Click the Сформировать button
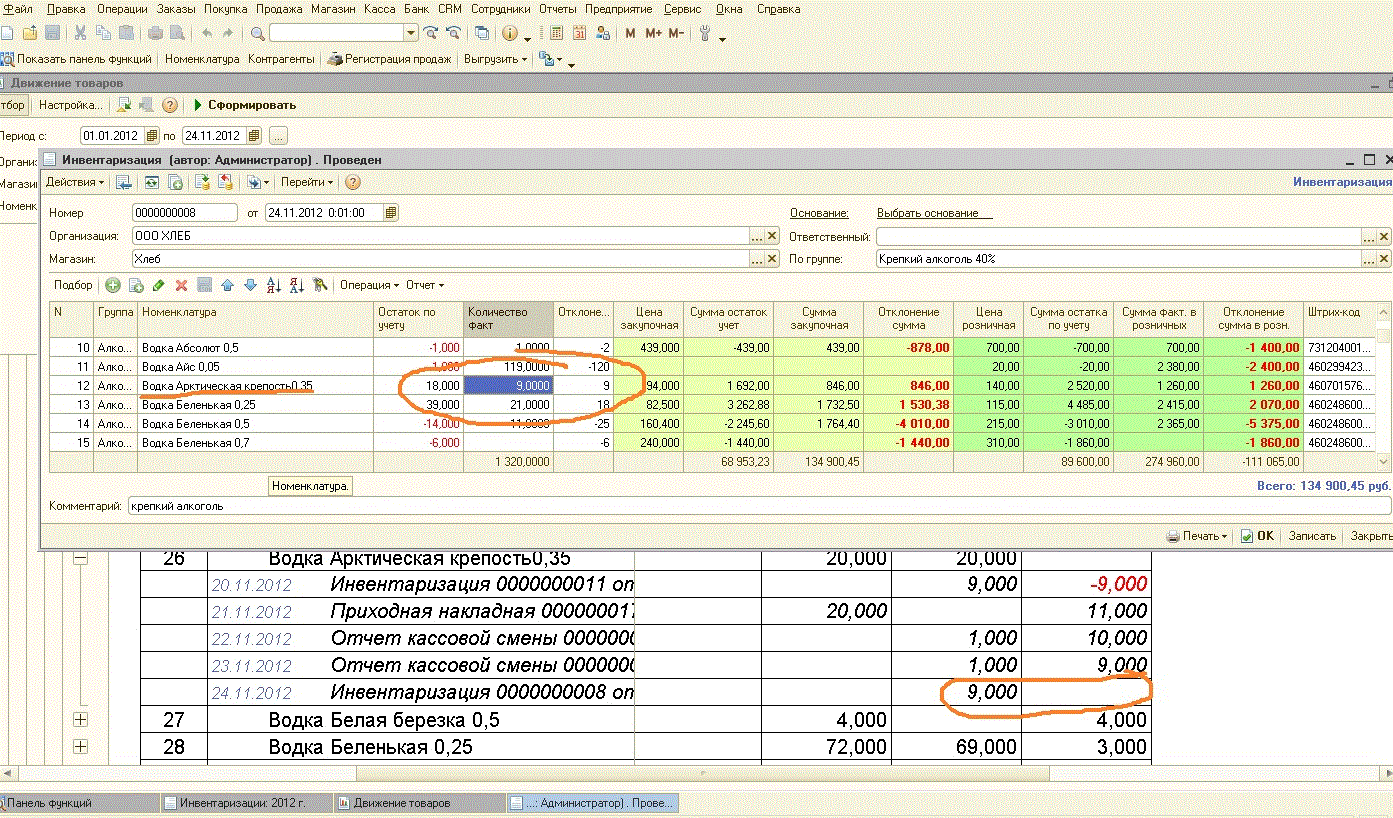 tap(245, 105)
